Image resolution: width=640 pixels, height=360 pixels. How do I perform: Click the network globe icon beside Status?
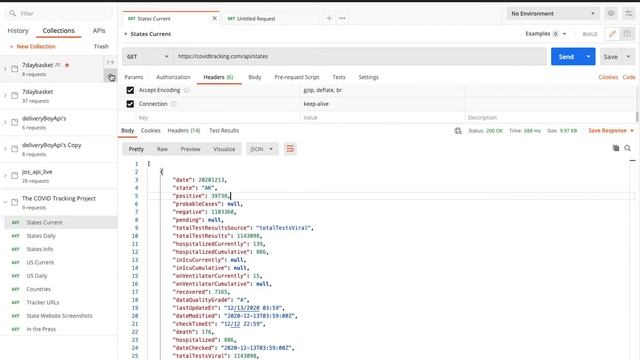[x=458, y=131]
